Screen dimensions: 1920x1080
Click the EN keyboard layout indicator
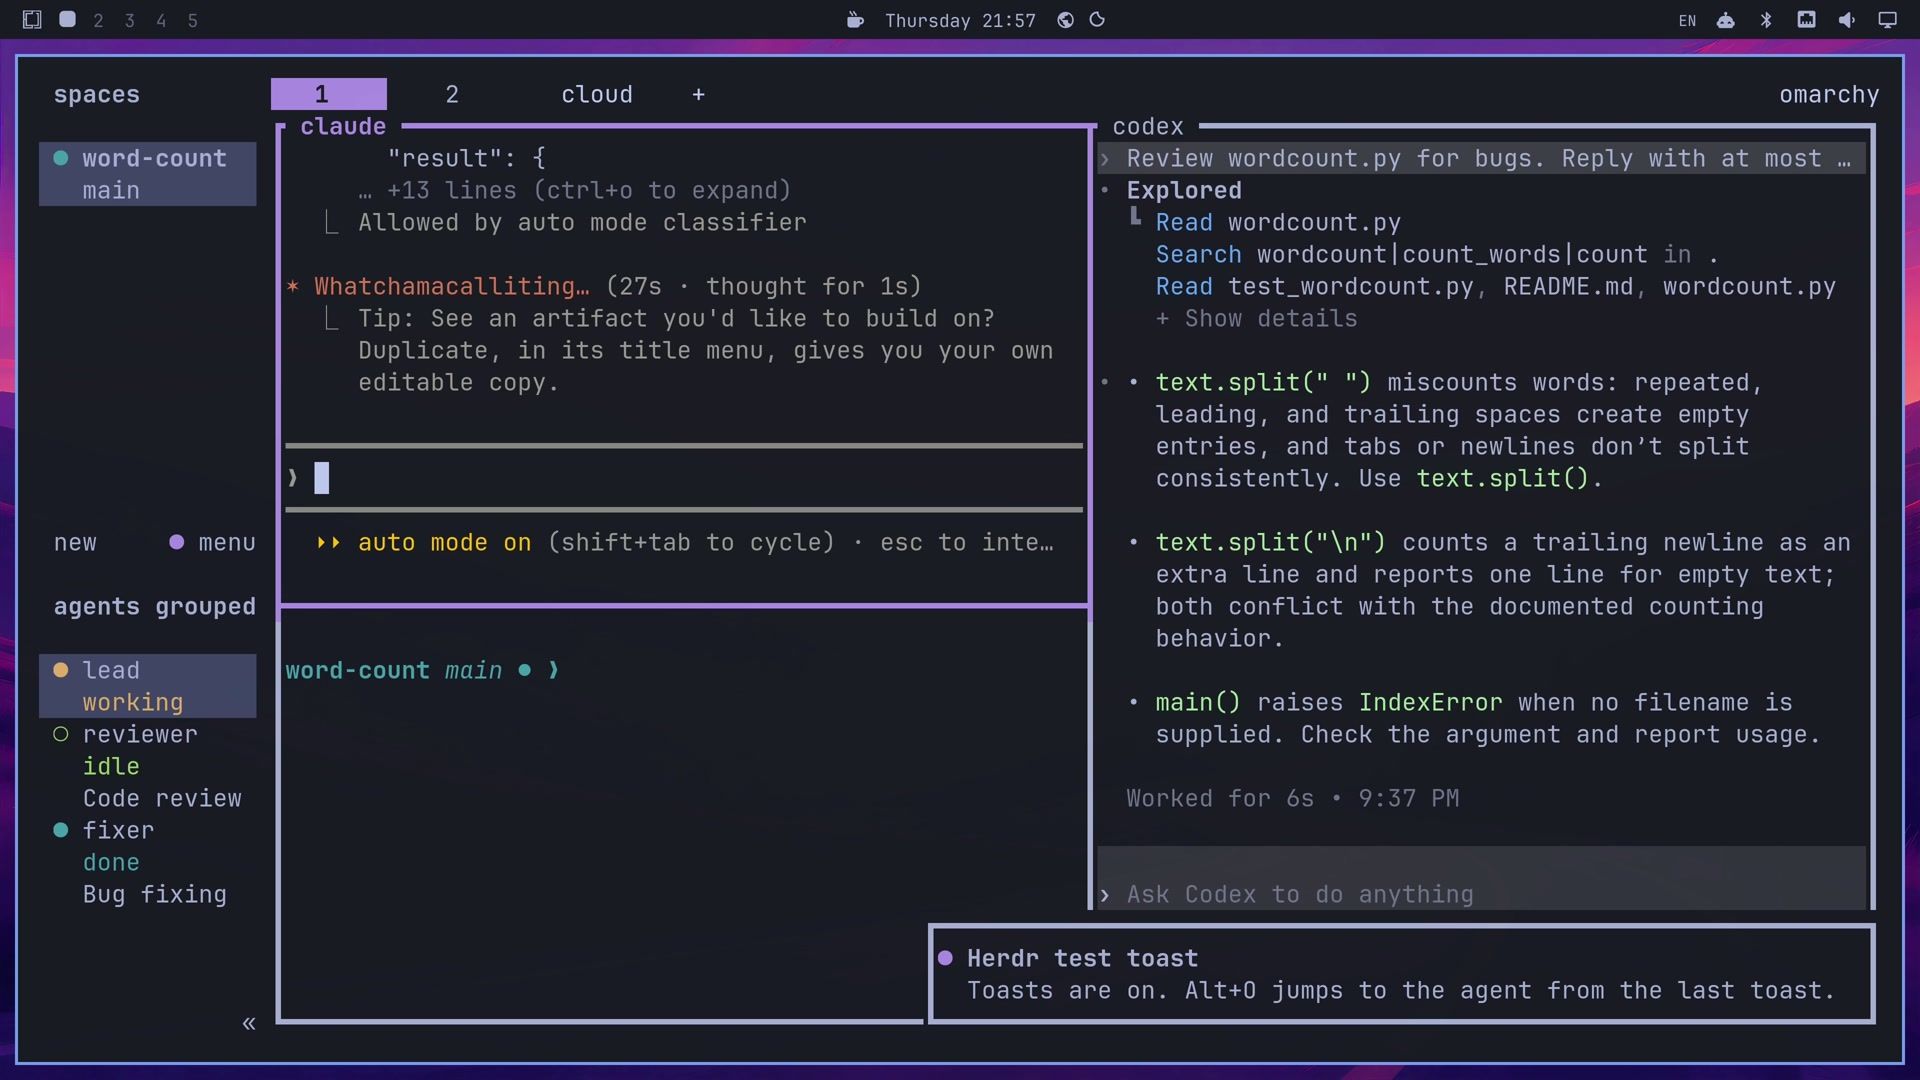(1687, 20)
